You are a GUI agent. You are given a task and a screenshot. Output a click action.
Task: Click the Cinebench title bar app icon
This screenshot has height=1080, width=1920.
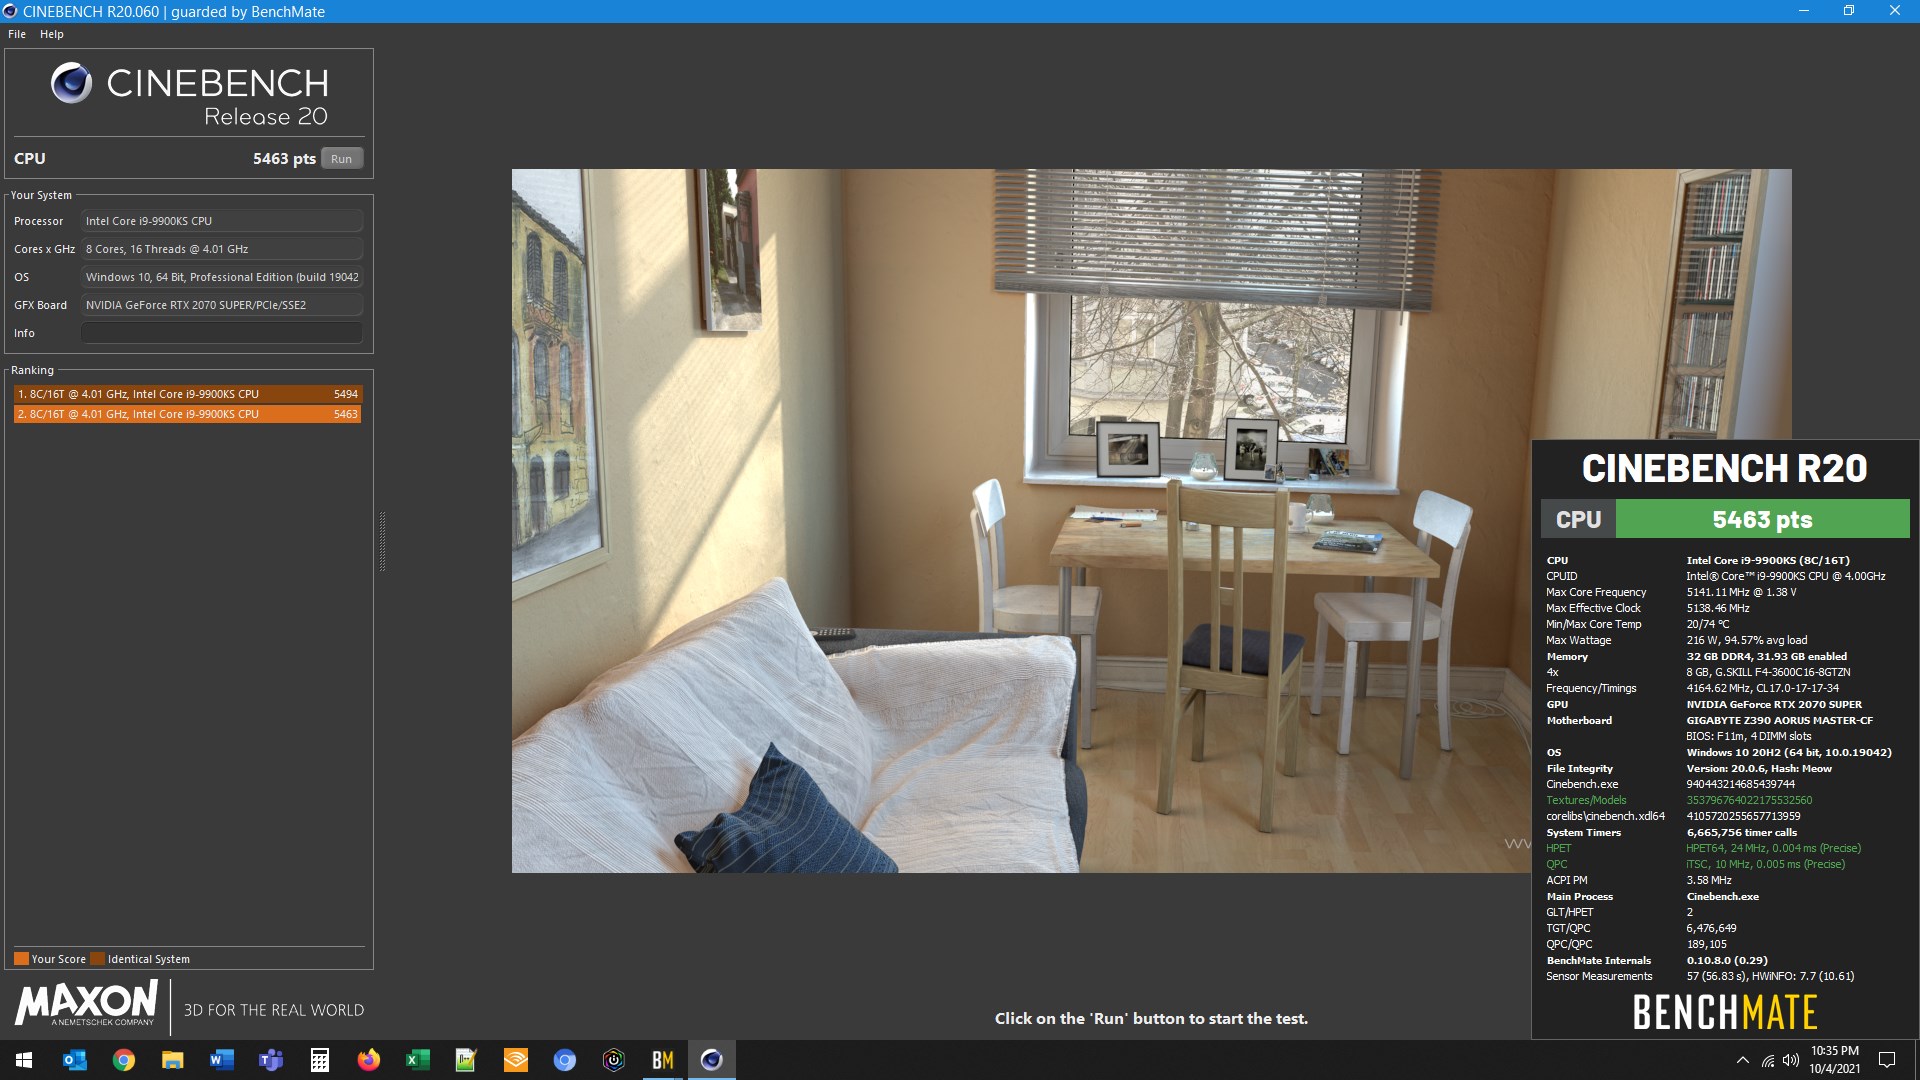pos(10,11)
